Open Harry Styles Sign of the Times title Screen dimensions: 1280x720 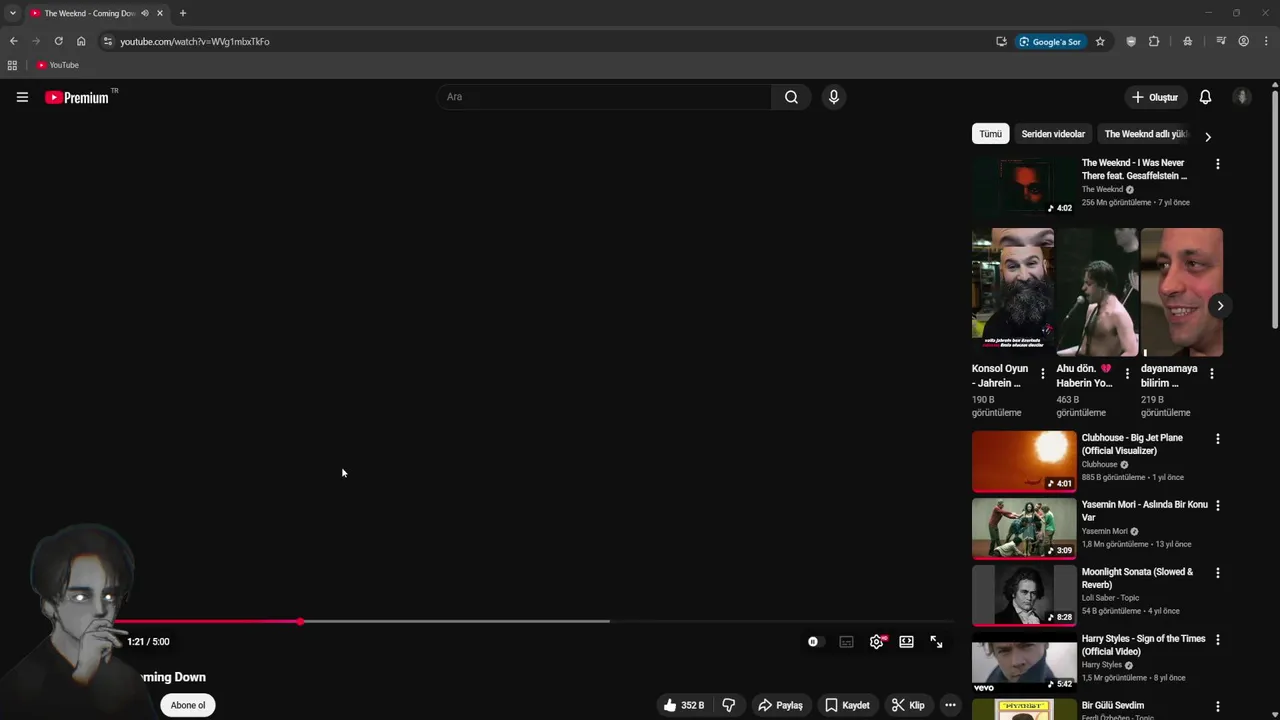point(1144,645)
